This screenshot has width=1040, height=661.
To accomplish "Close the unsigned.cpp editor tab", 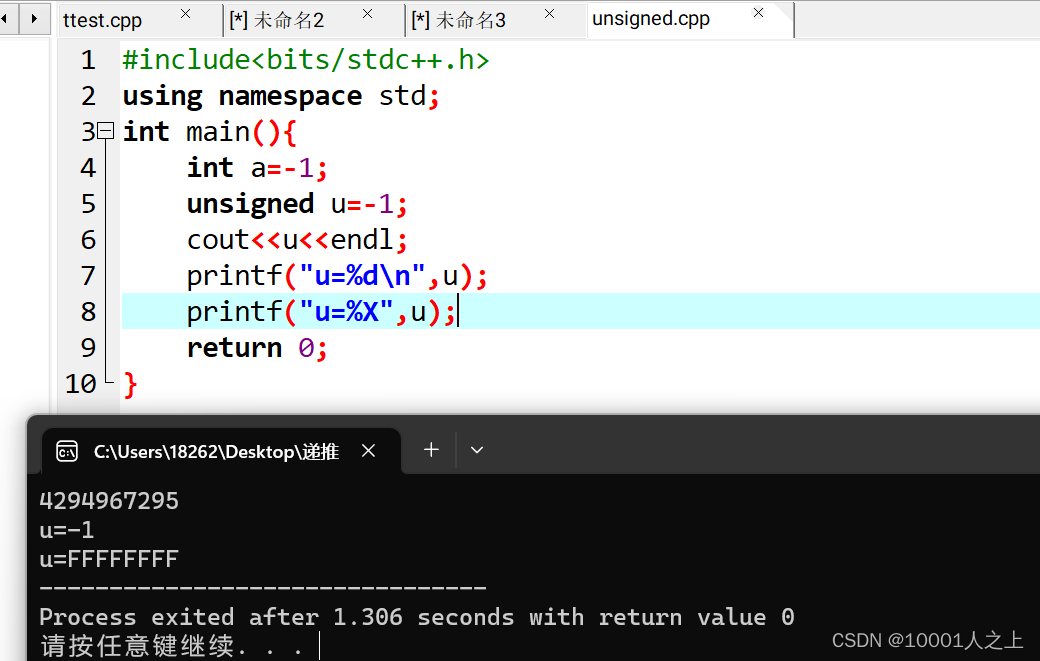I will 757,15.
